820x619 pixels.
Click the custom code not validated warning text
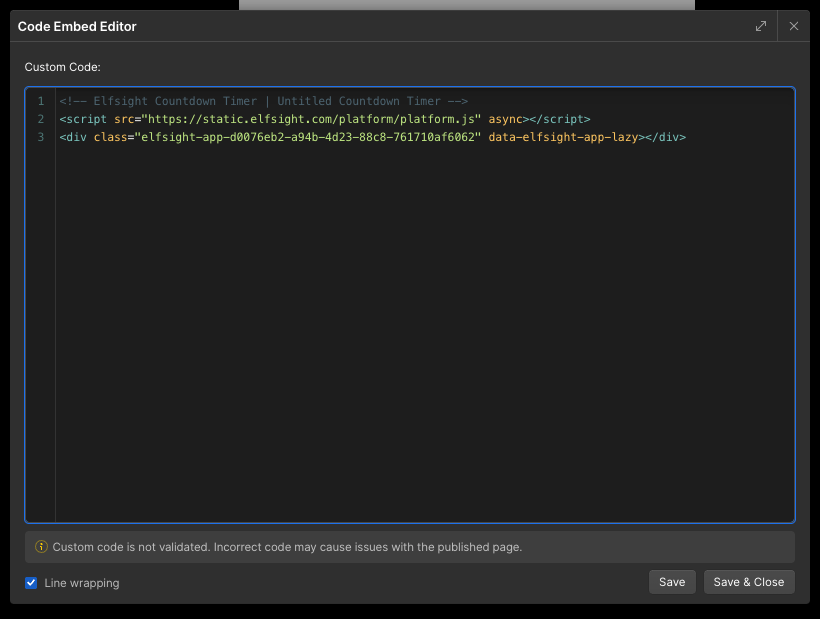[x=287, y=547]
